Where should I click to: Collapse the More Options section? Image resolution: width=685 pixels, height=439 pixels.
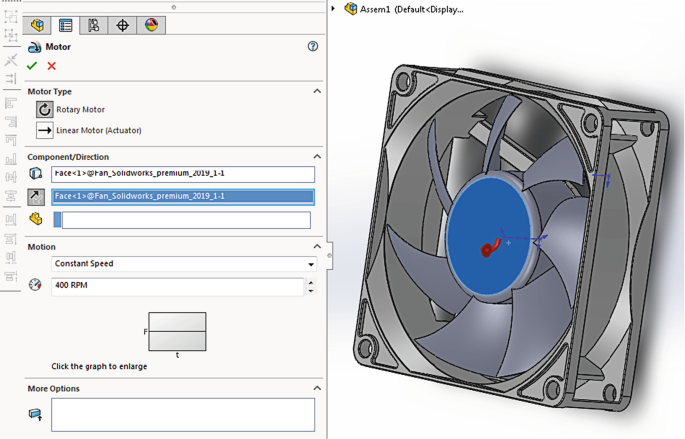317,388
